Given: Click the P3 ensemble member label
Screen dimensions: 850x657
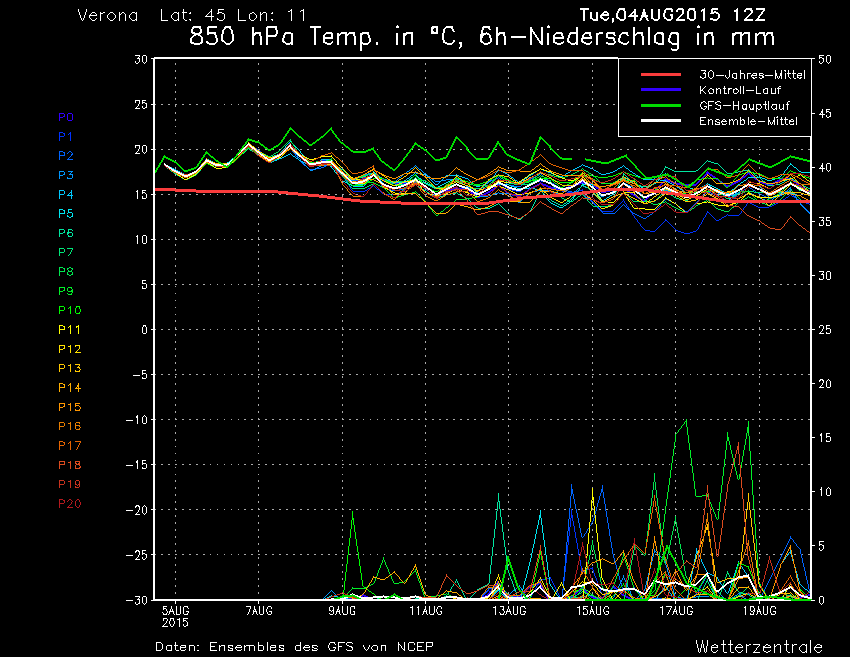Looking at the screenshot, I should 66,175.
